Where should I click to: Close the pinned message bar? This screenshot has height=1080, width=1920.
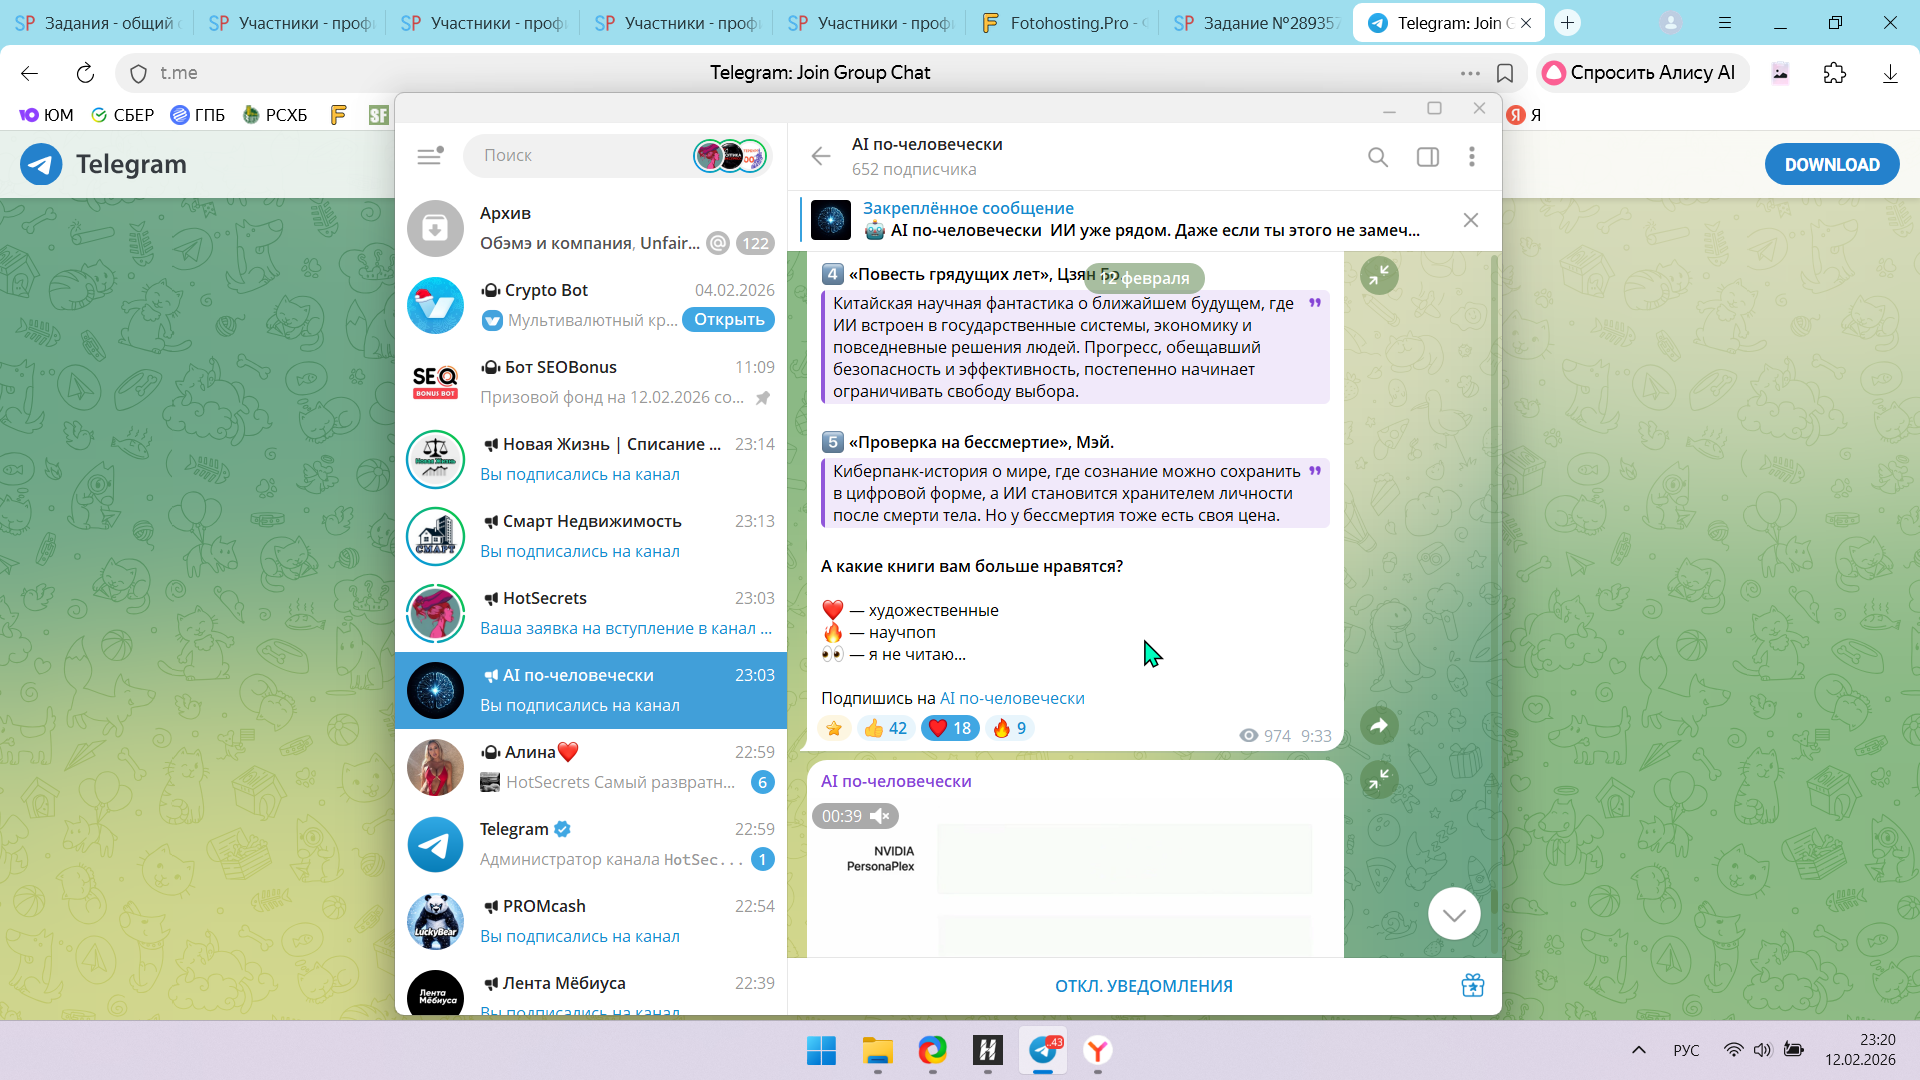[x=1470, y=220]
